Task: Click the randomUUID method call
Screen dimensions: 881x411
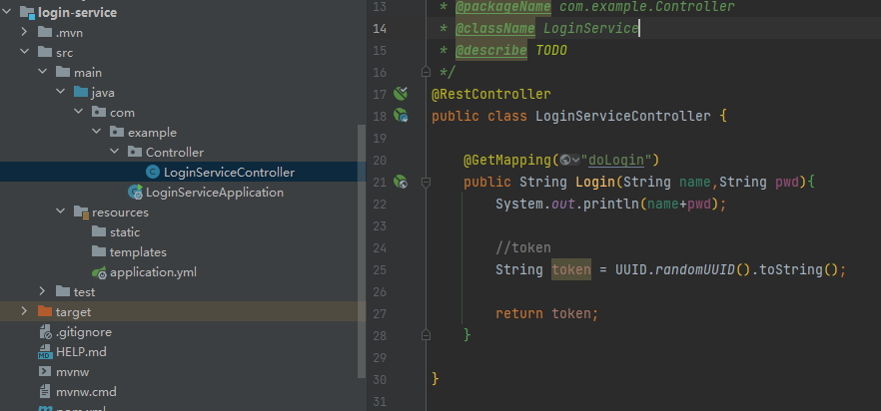Action: pos(695,270)
